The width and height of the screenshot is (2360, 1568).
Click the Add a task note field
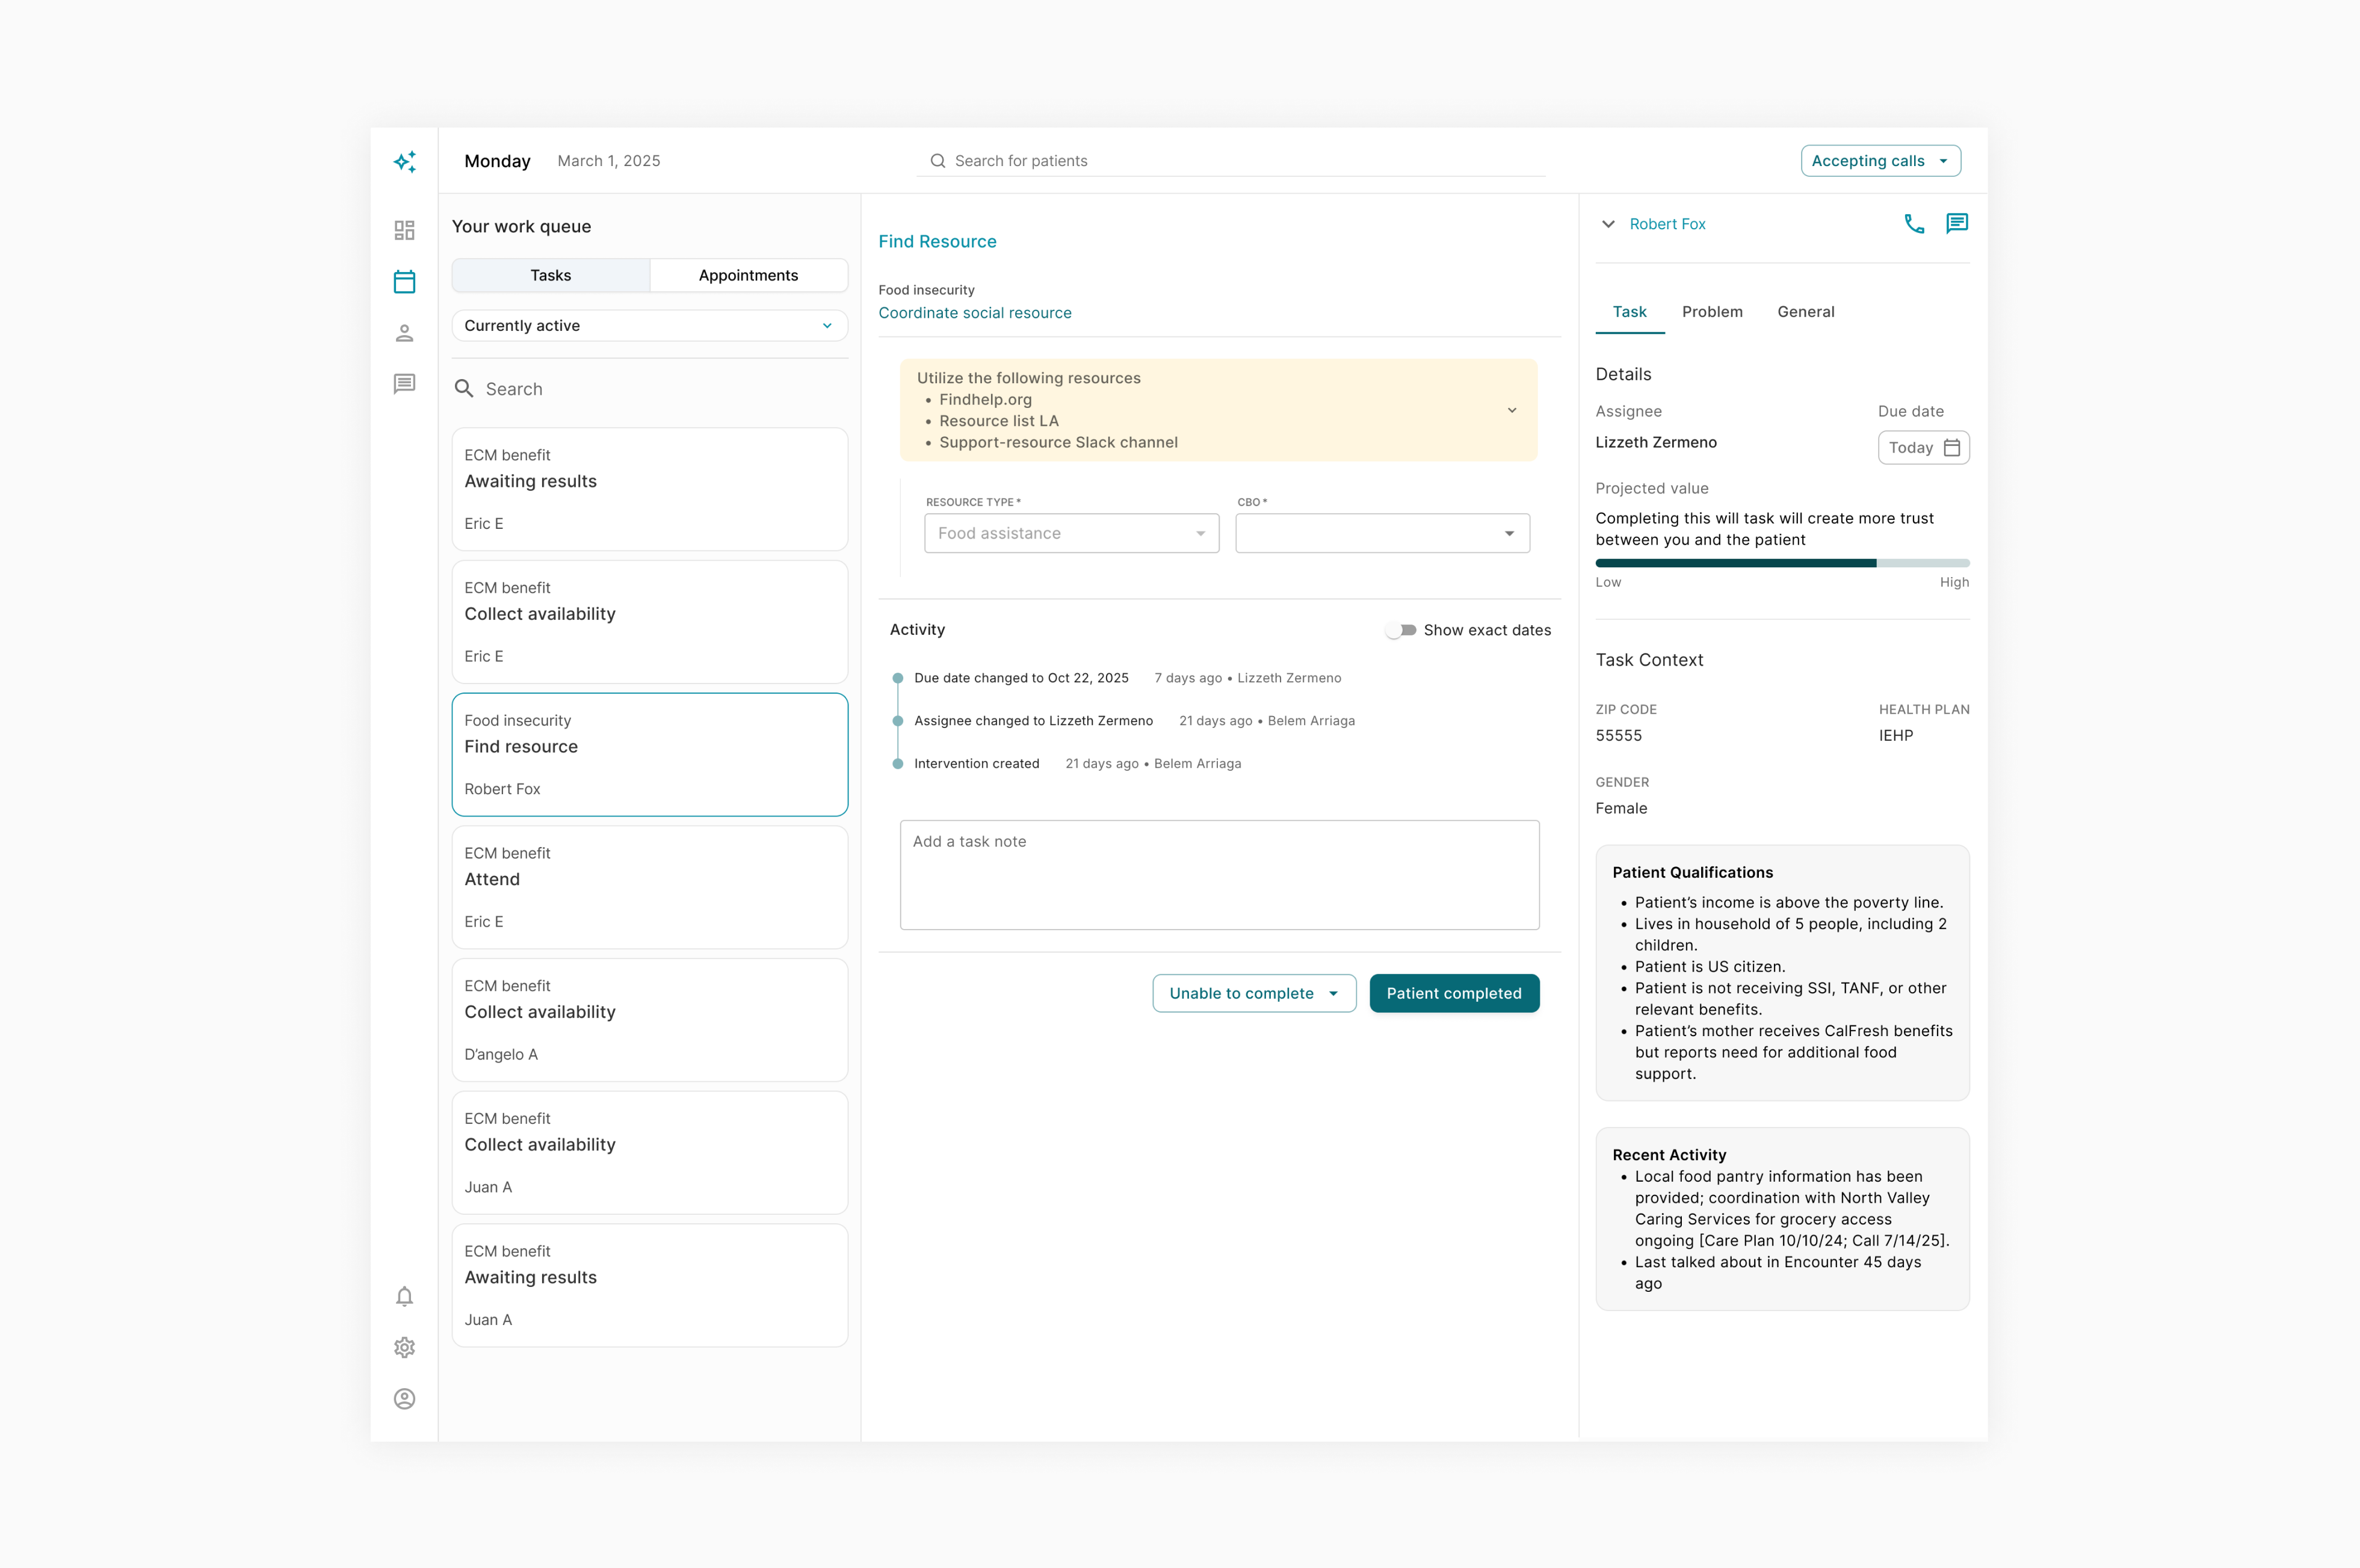click(x=1219, y=875)
